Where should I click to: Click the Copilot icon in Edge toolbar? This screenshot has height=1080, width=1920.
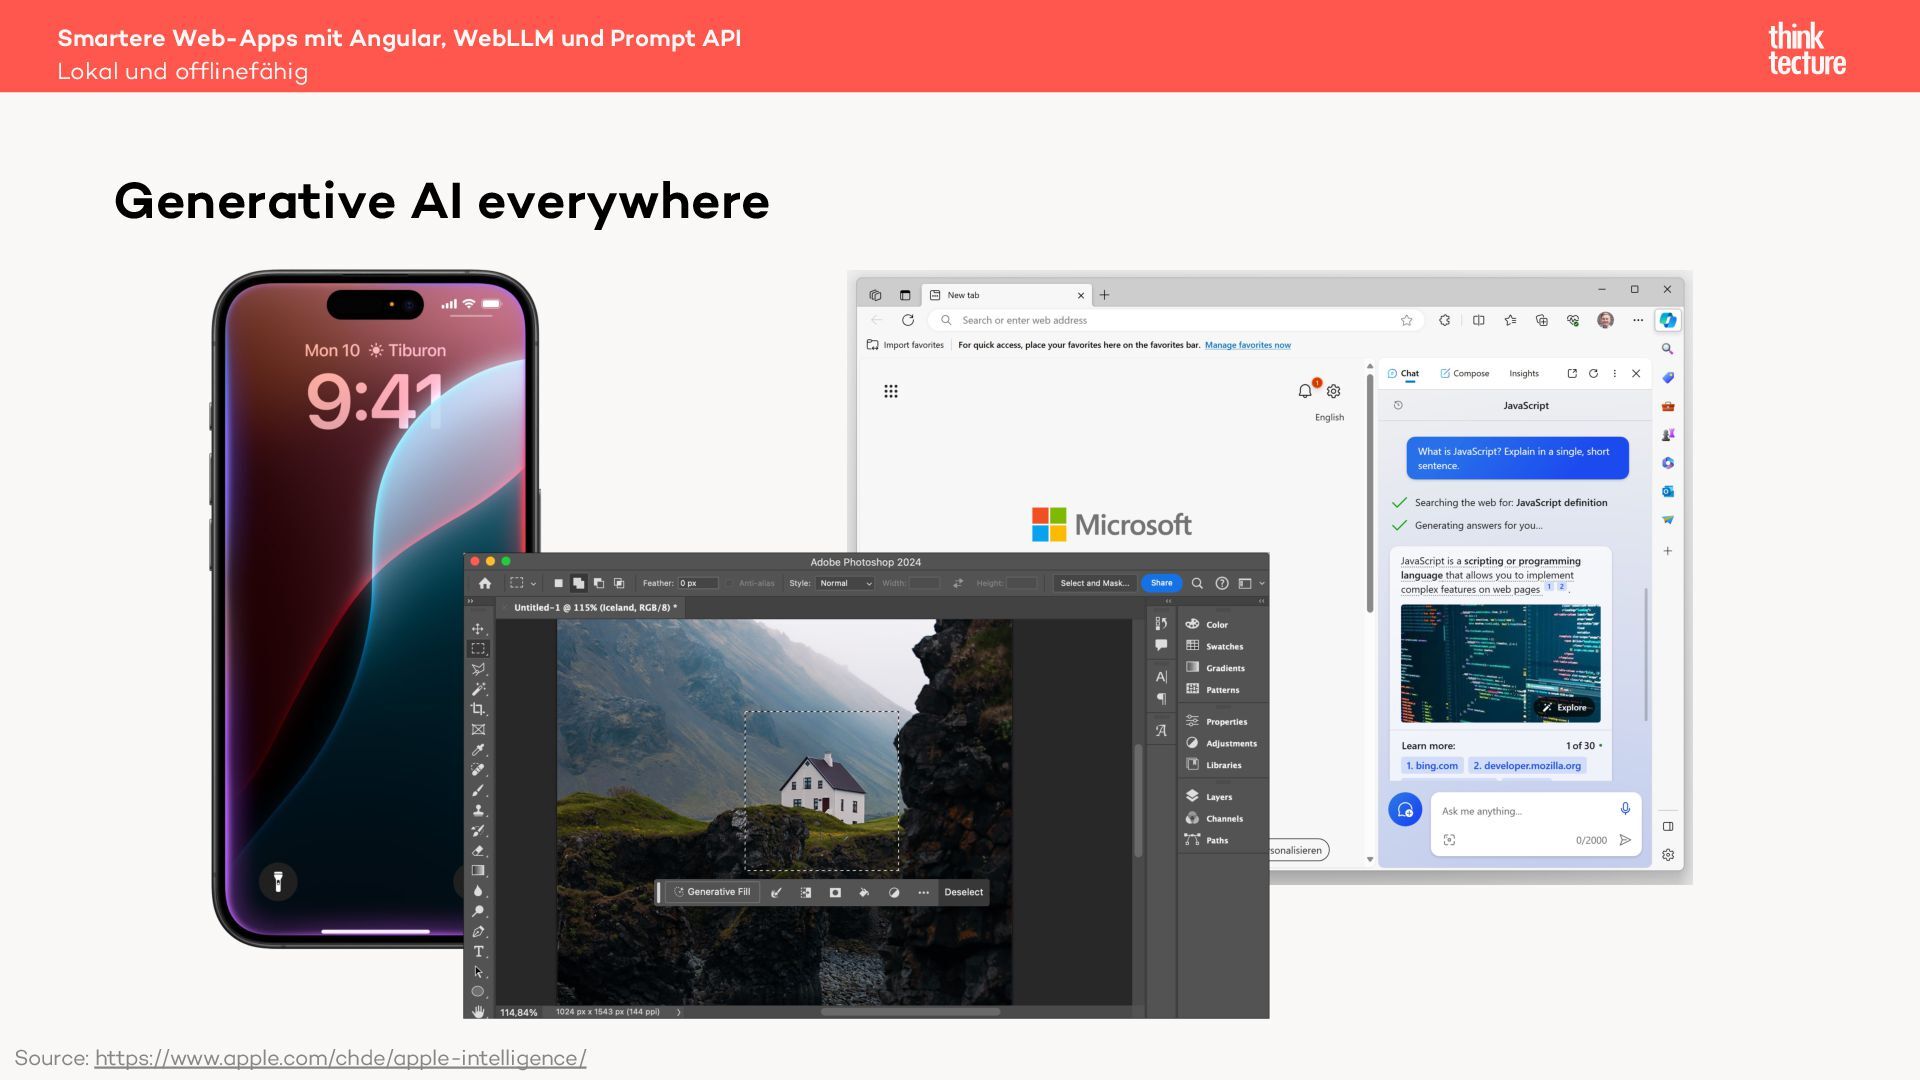point(1667,320)
